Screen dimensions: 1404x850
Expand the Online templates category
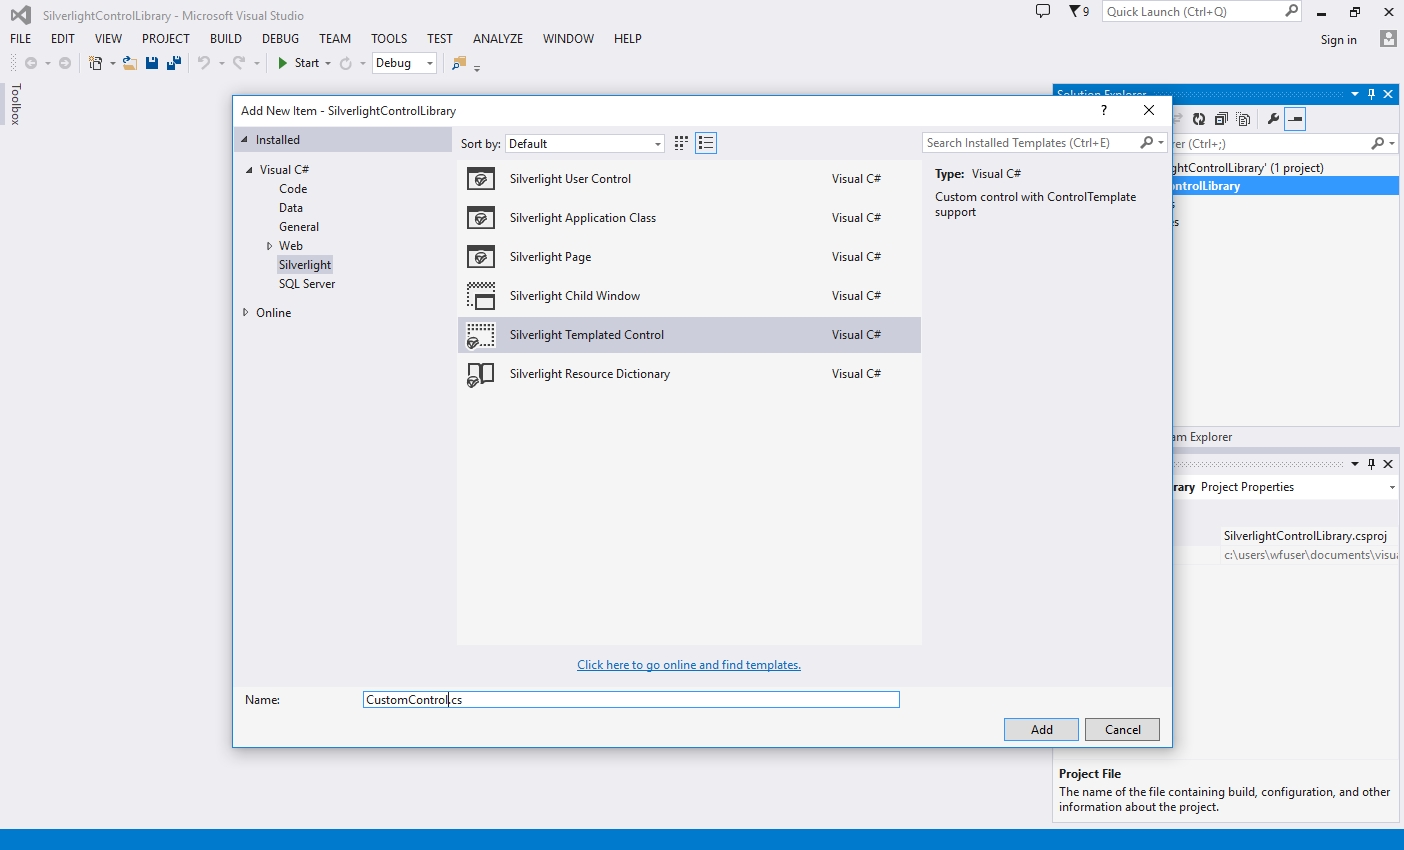(246, 313)
